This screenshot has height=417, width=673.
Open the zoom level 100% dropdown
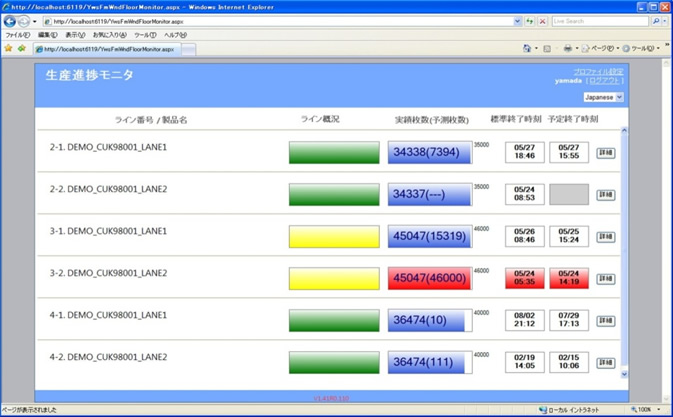coord(648,410)
